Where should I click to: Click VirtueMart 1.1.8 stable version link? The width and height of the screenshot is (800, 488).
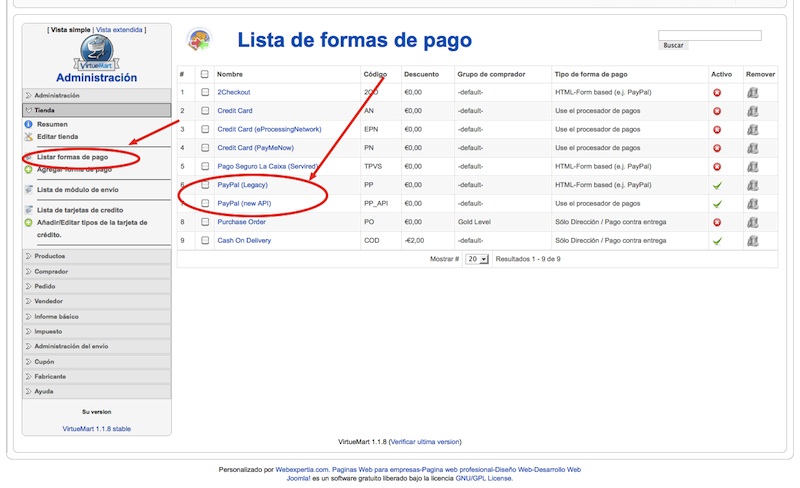click(96, 429)
